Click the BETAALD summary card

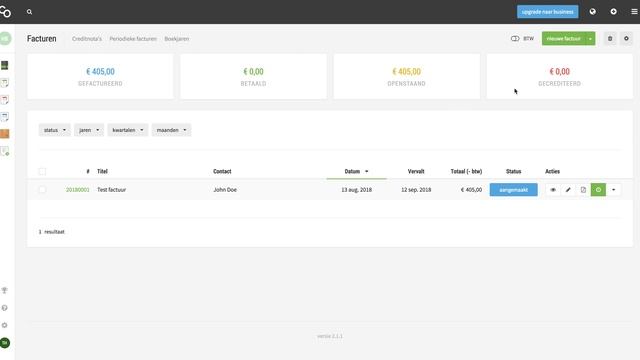point(253,76)
